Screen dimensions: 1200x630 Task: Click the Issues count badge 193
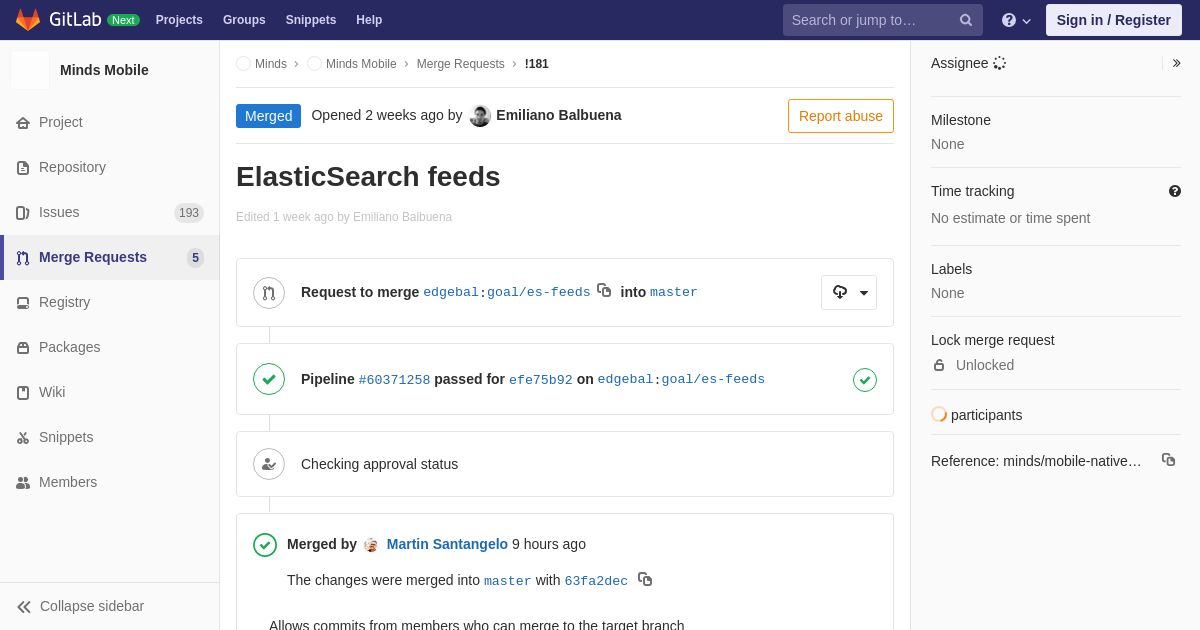pos(189,213)
